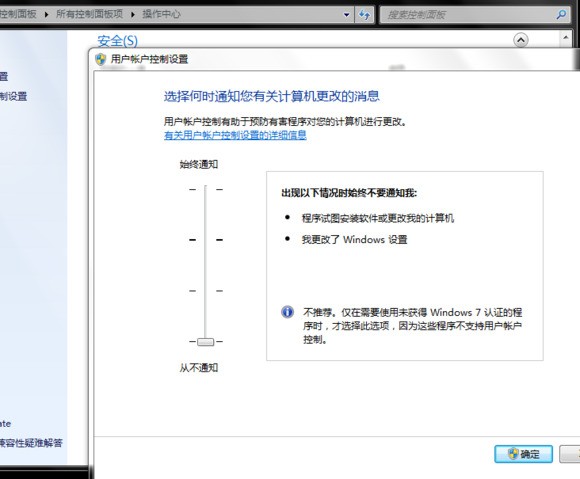Click 所有控制面板项 in the breadcrumb
580x479 pixels.
[x=90, y=14]
